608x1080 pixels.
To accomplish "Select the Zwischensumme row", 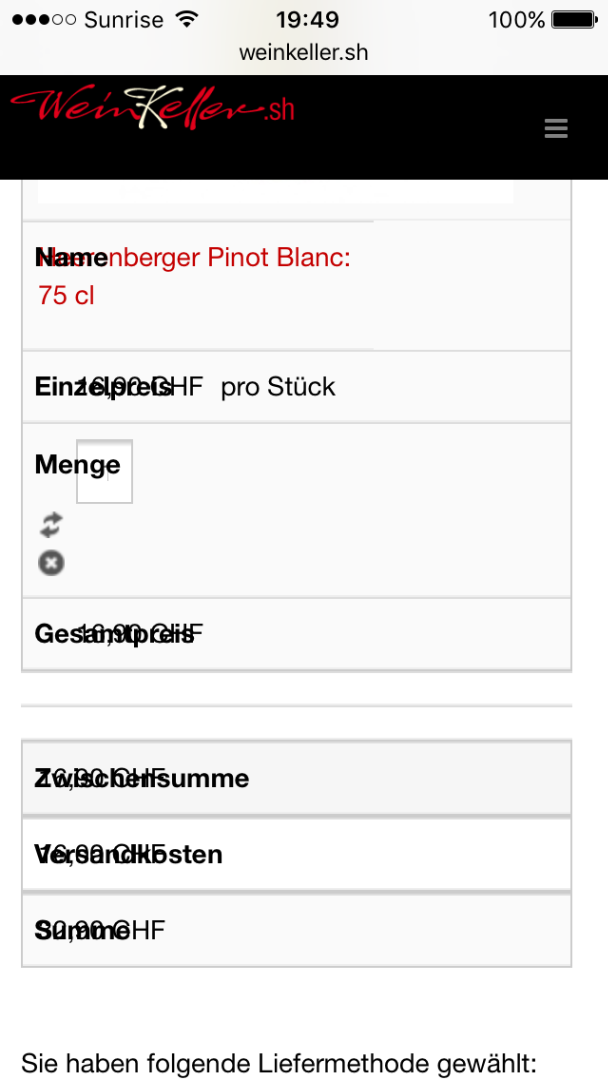I will pos(296,778).
